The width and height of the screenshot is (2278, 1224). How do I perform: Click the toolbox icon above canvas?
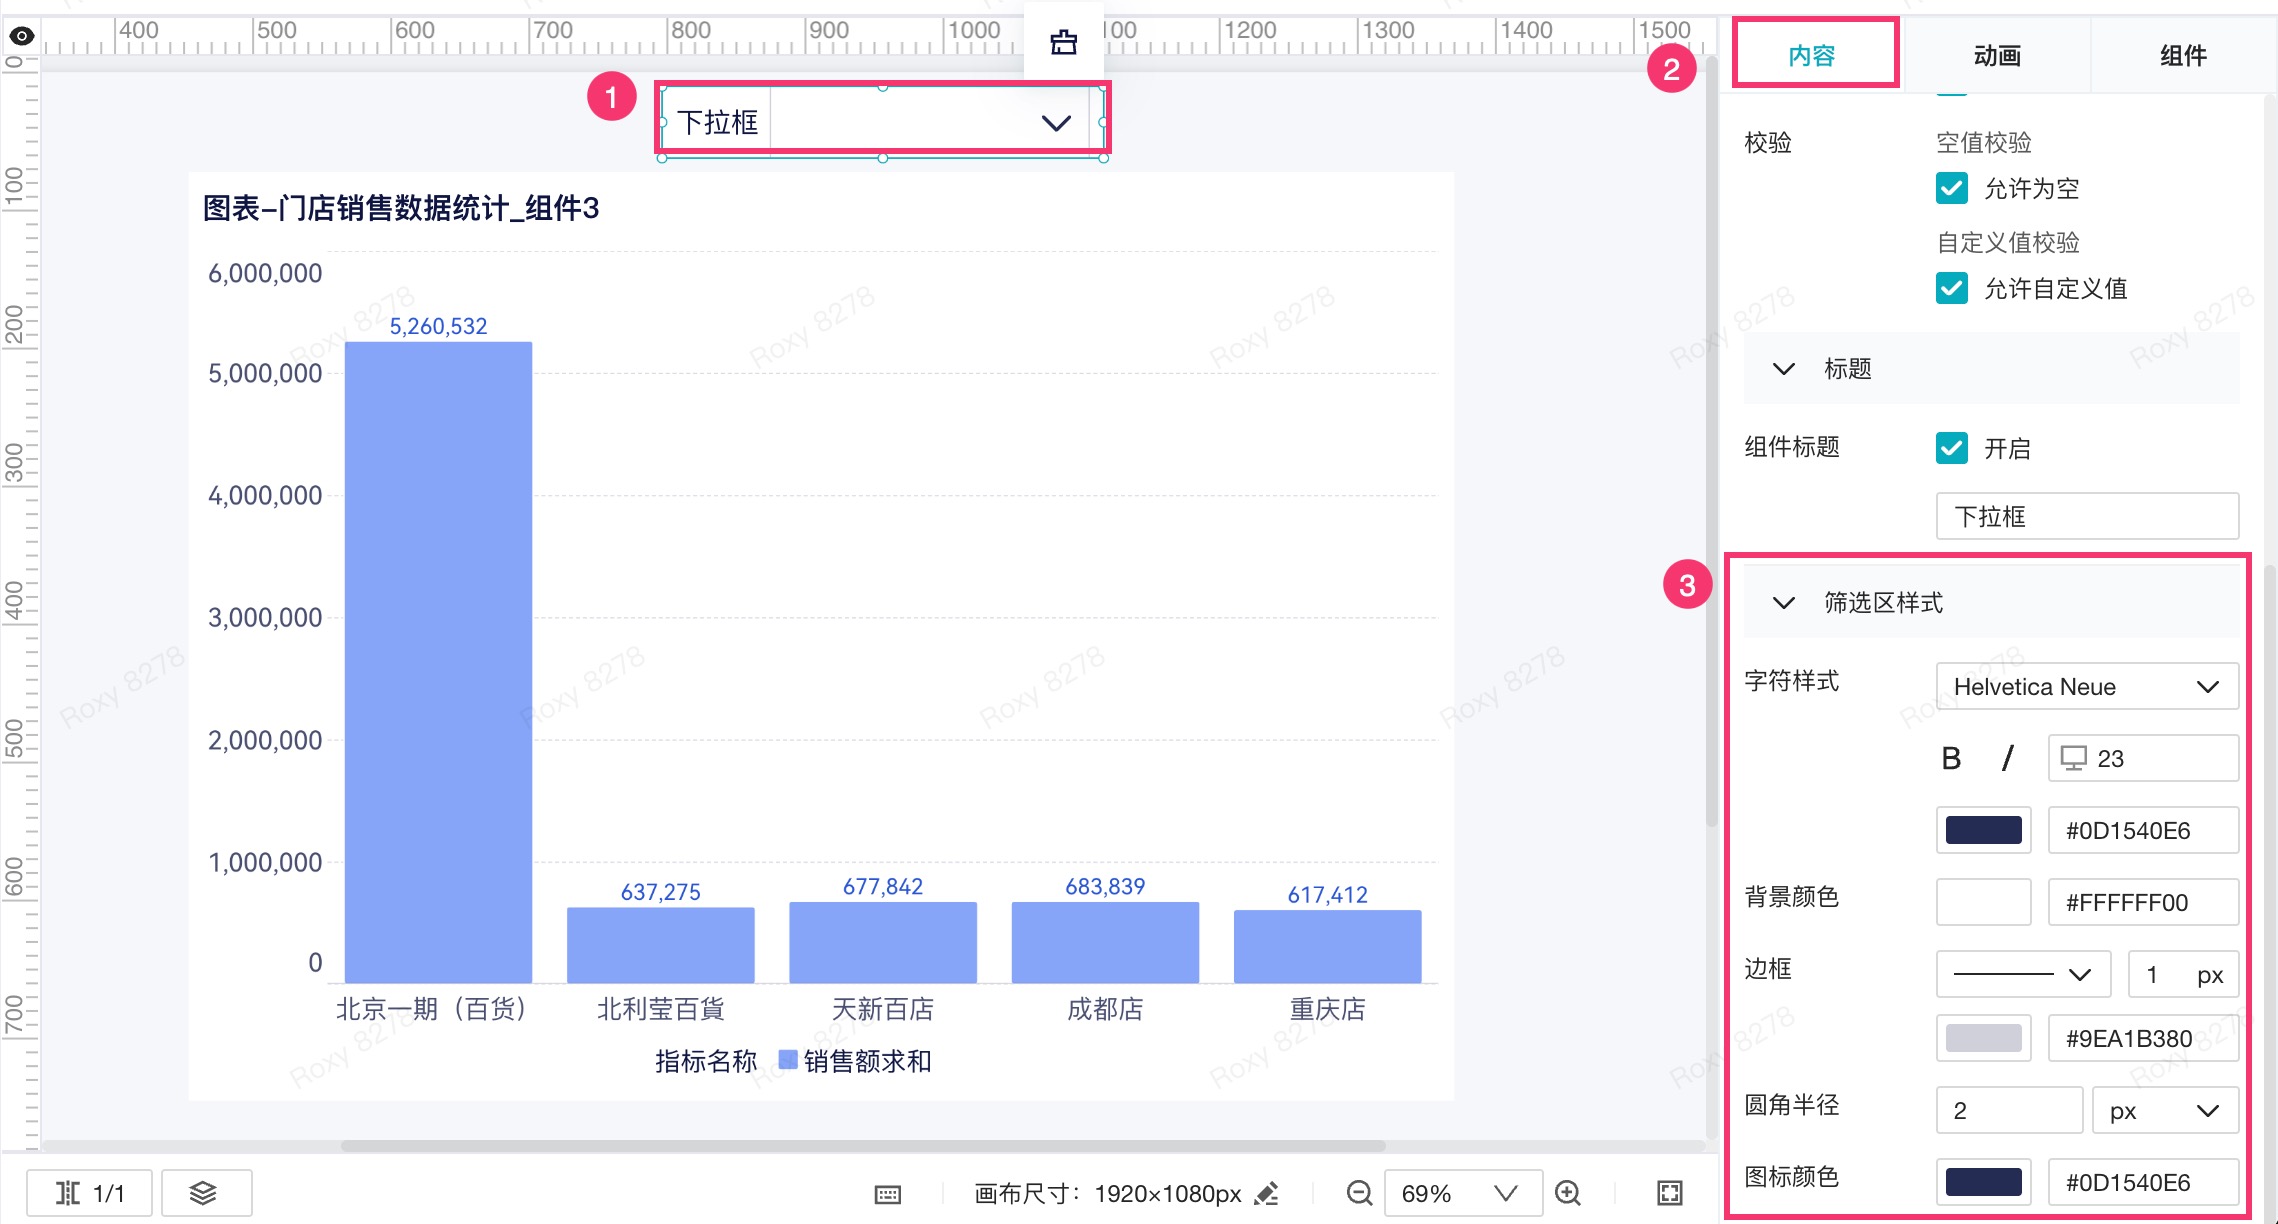click(1063, 42)
